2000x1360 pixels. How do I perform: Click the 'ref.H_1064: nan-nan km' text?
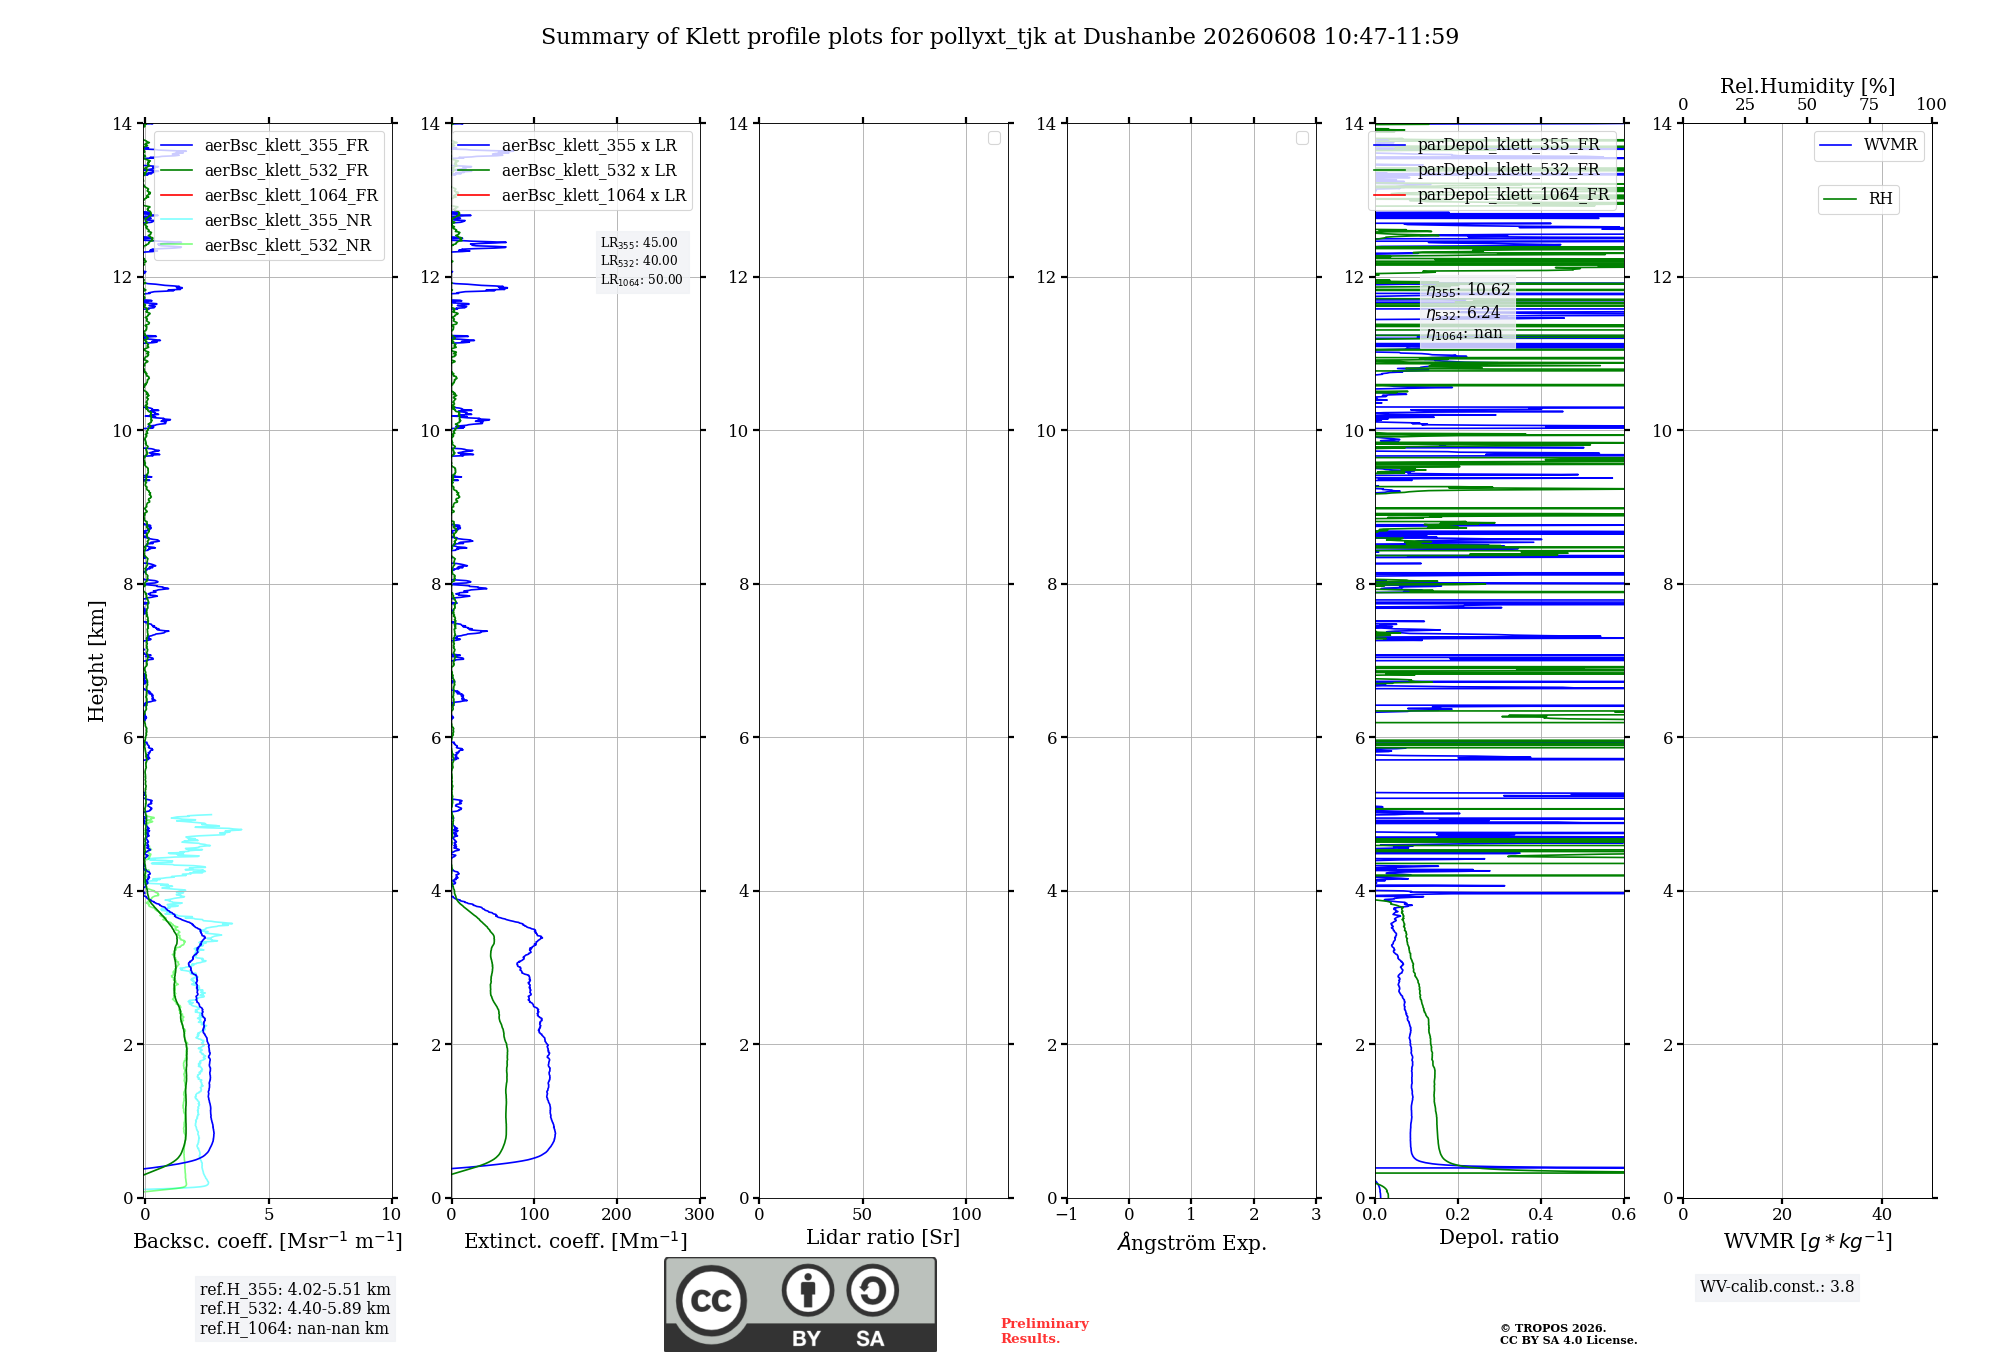coord(294,1329)
